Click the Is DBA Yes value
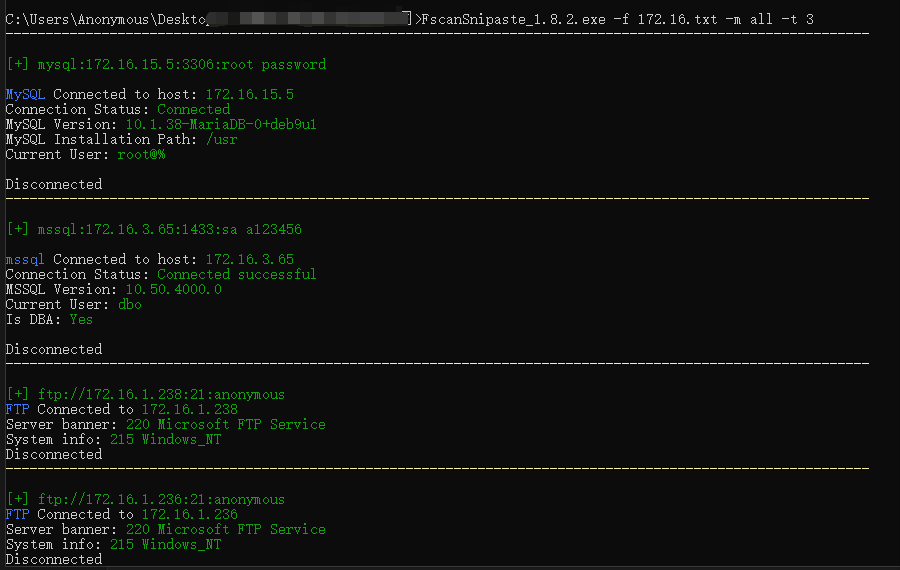 (81, 319)
